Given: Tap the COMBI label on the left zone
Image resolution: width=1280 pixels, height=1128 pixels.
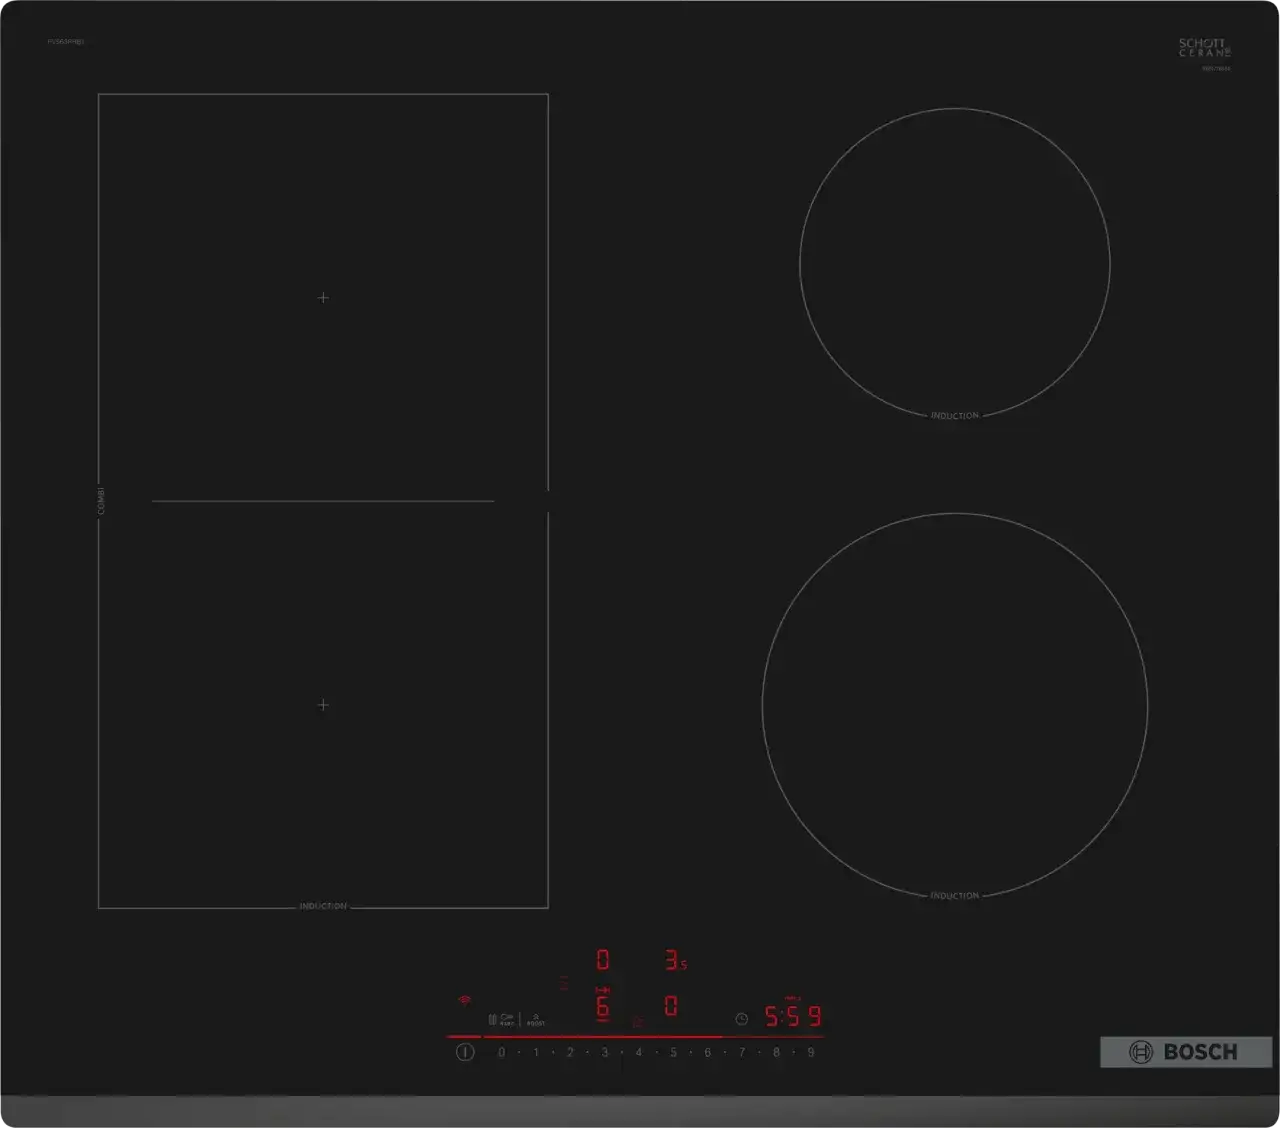Looking at the screenshot, I should coord(100,501).
